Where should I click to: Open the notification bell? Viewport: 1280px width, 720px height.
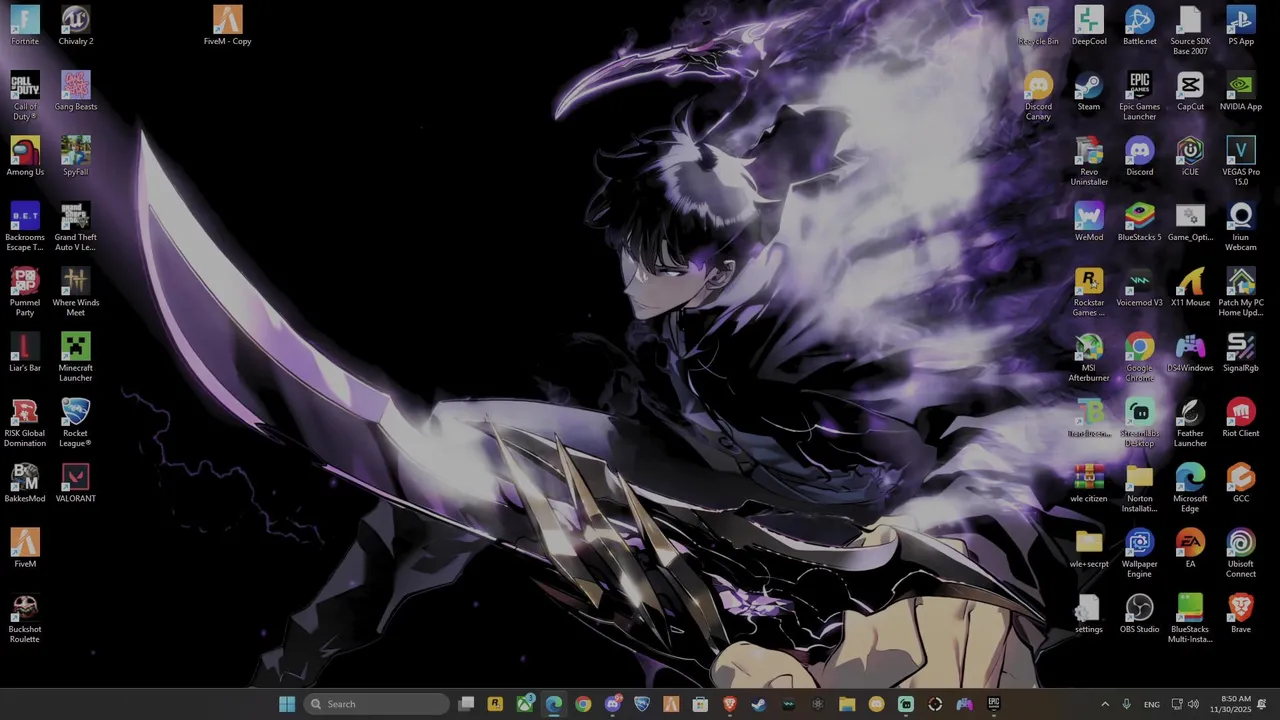coord(1262,704)
